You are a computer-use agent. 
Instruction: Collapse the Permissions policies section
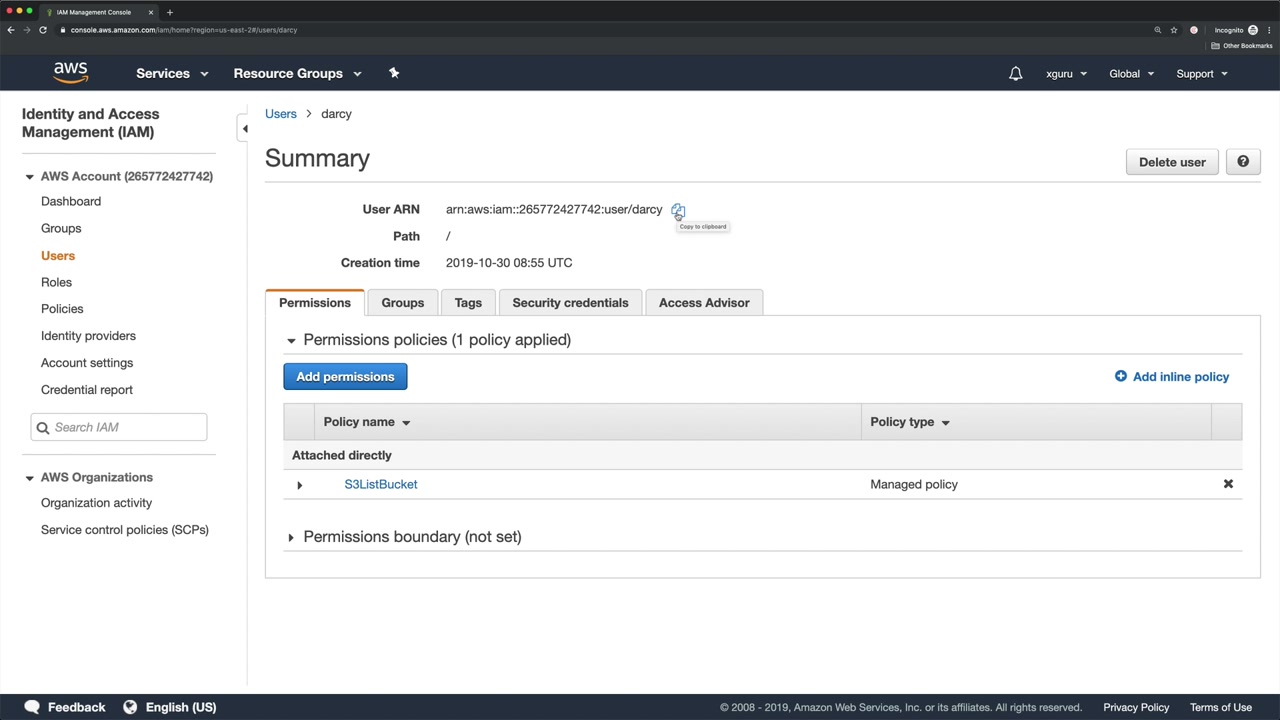291,340
